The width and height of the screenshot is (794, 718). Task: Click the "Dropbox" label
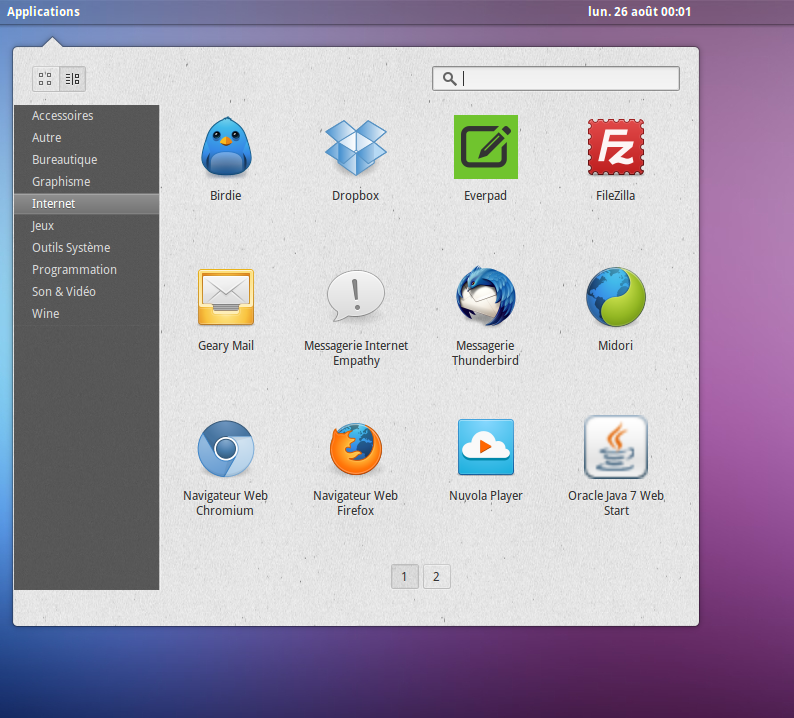click(x=355, y=195)
